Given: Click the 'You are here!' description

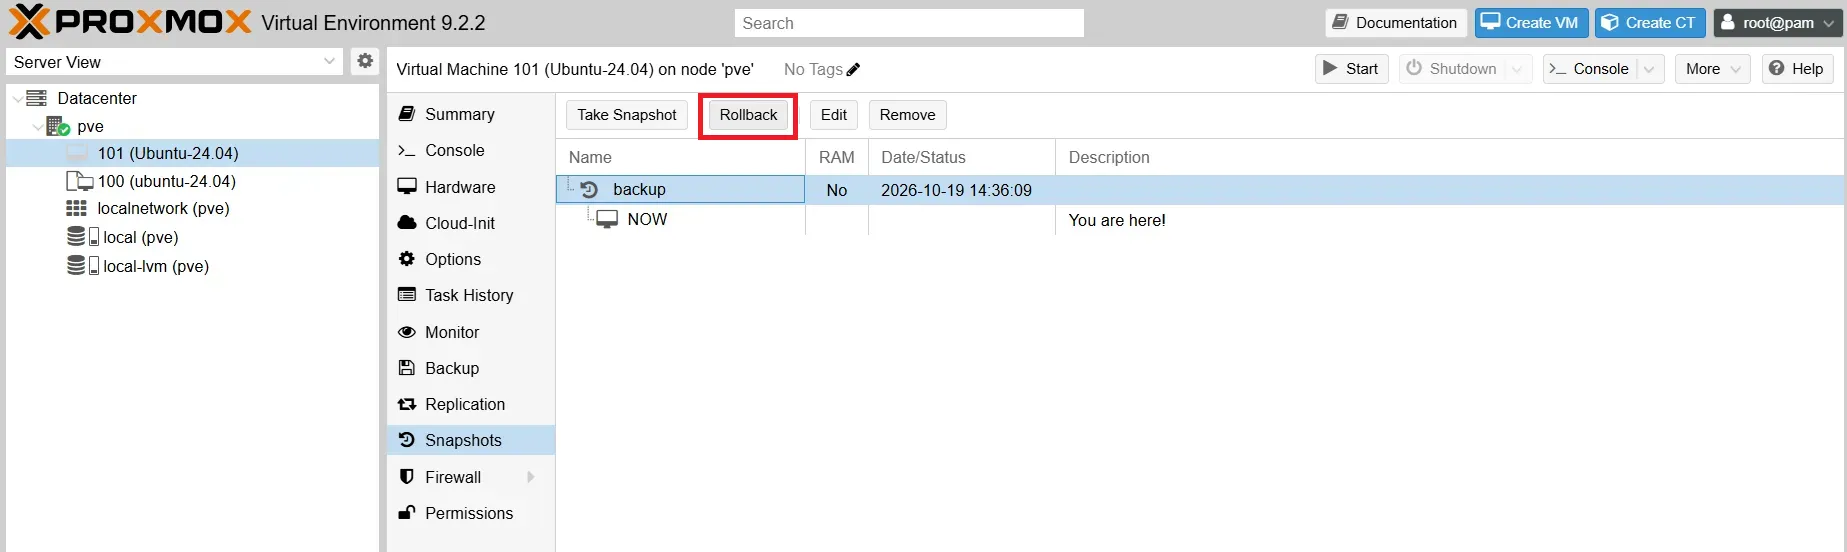Looking at the screenshot, I should pyautogui.click(x=1117, y=220).
